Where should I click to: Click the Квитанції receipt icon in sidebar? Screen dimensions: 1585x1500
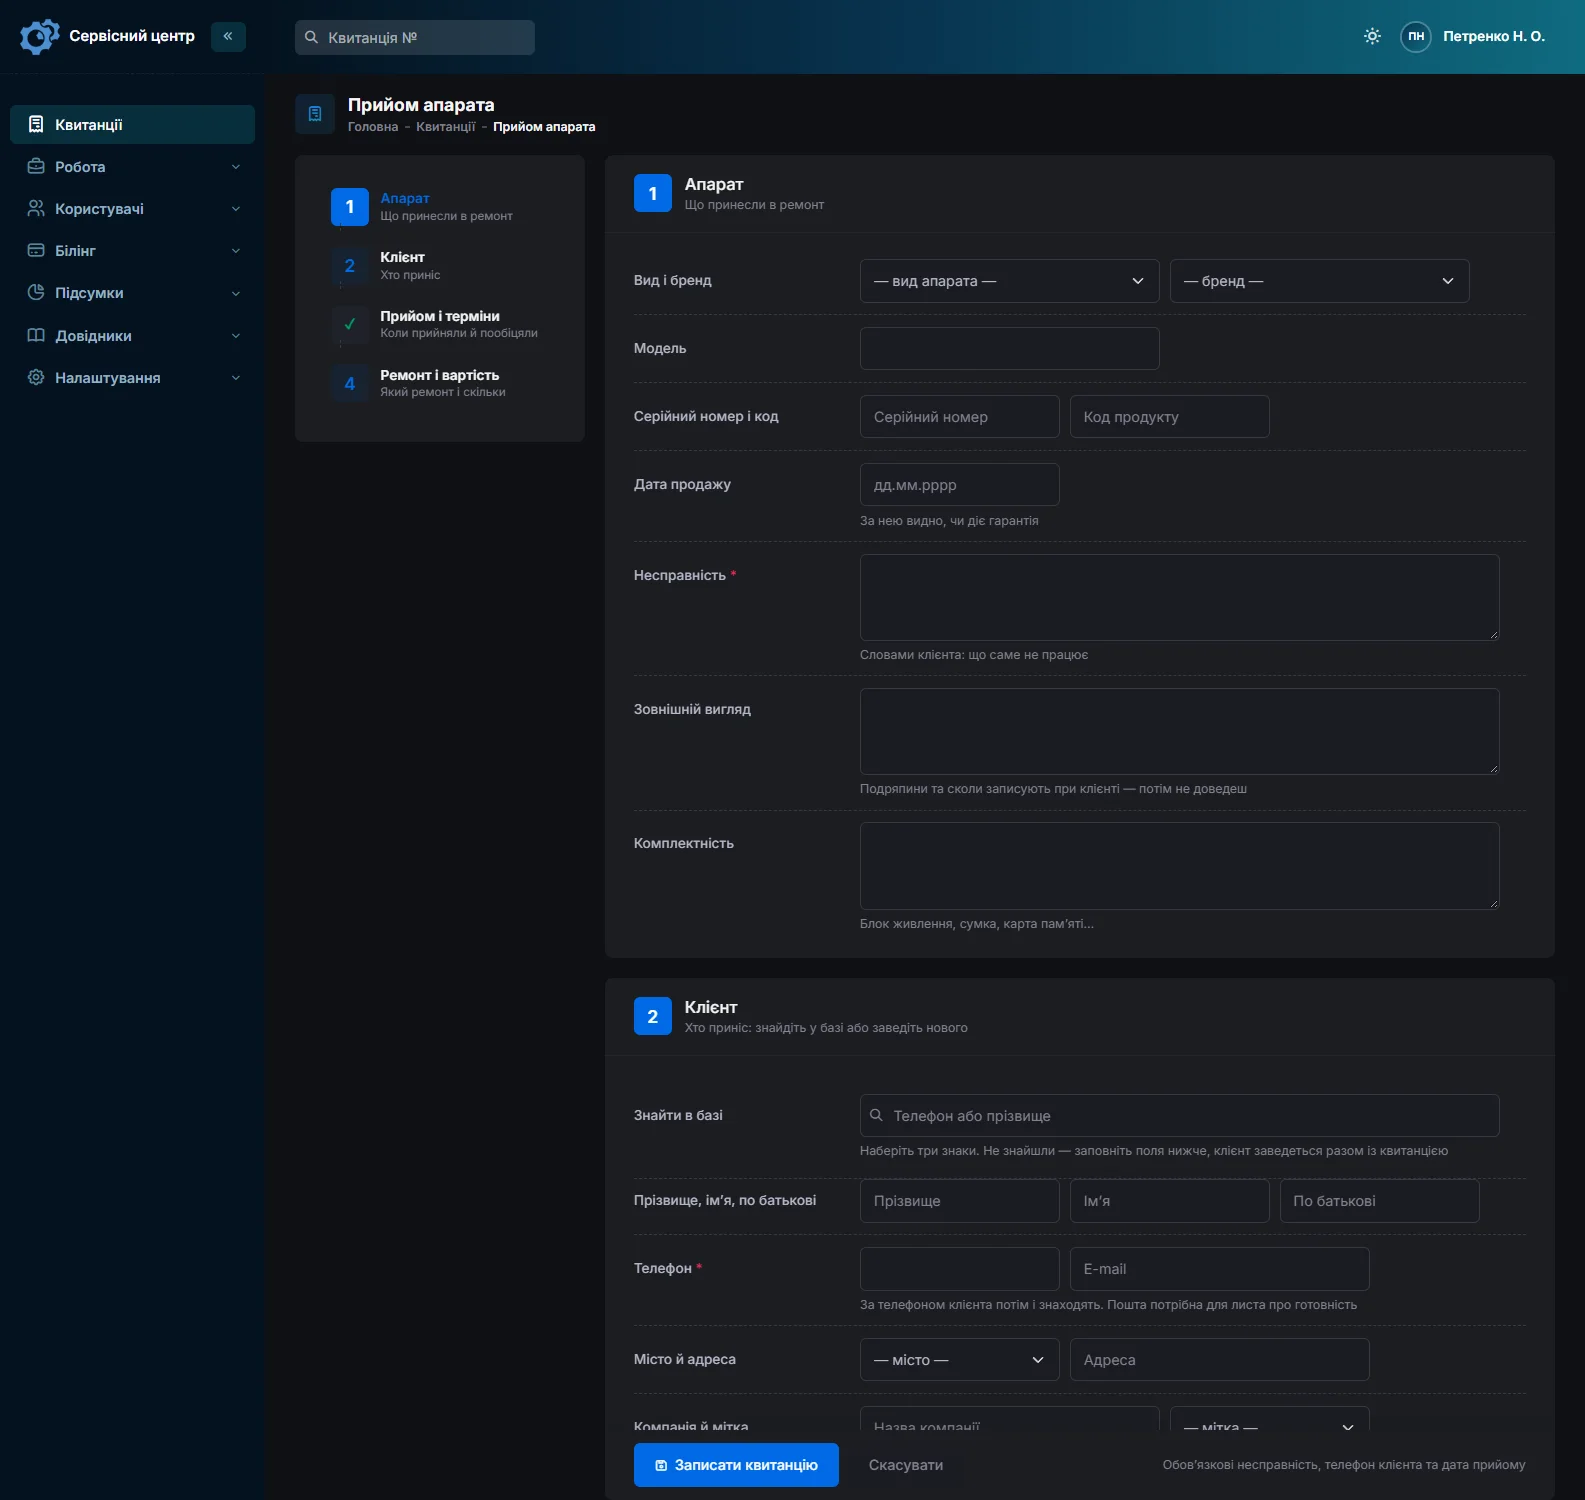click(x=36, y=124)
